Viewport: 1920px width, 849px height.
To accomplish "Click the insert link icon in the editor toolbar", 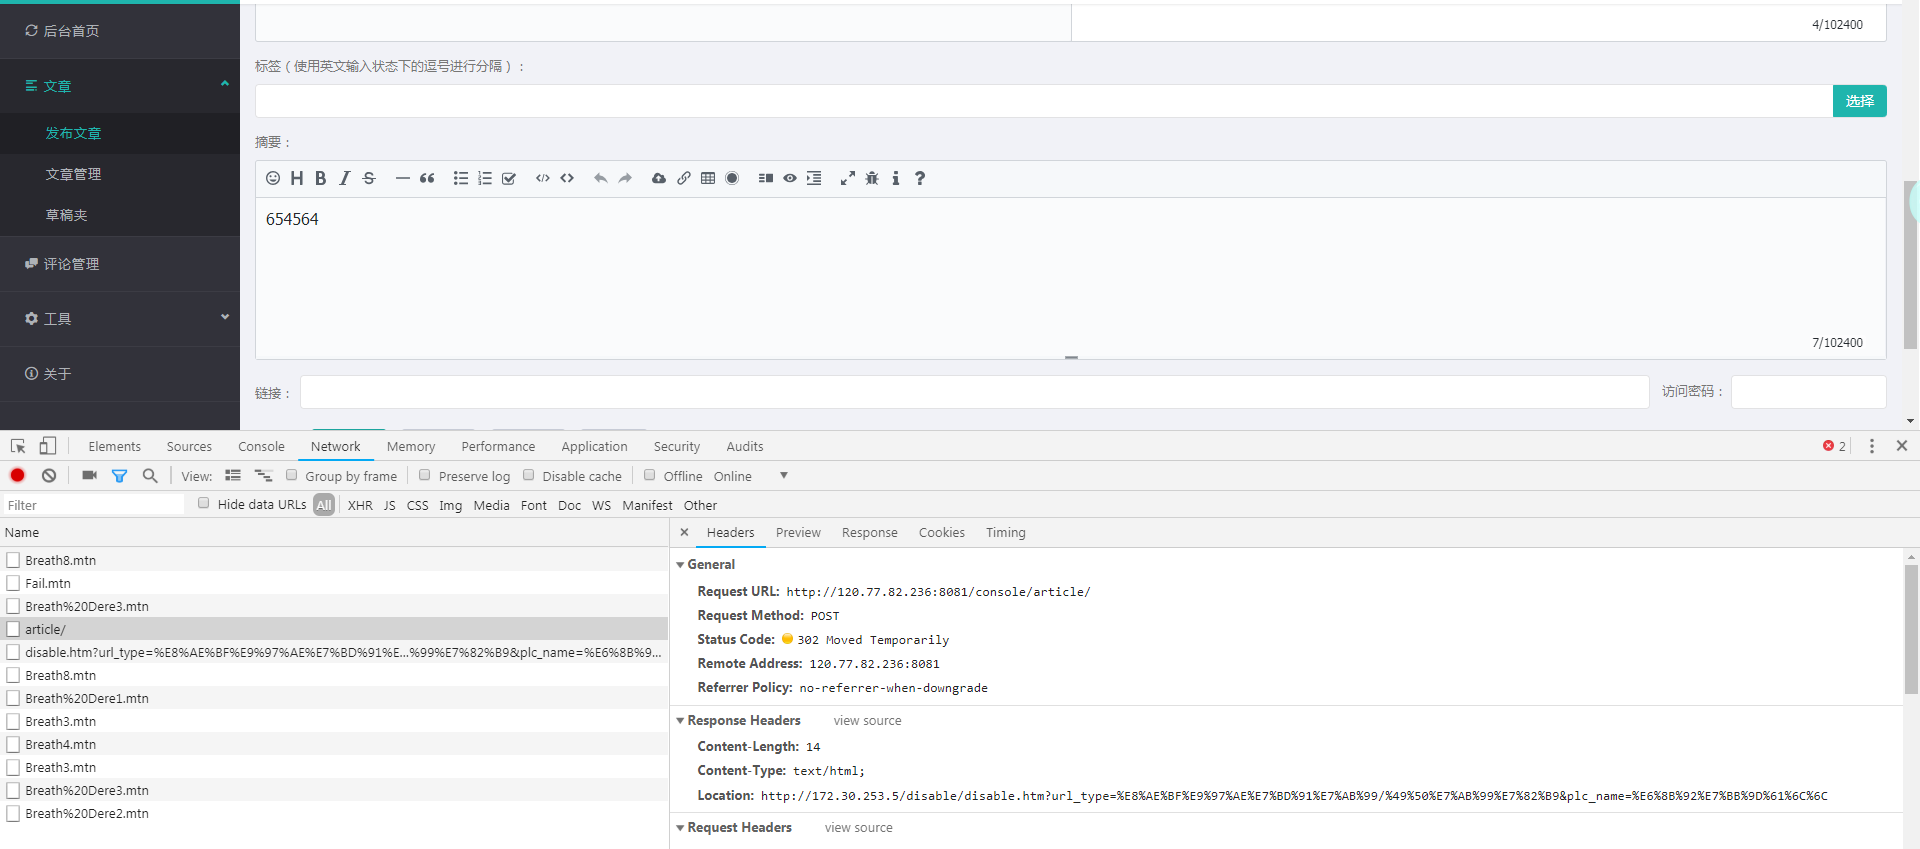I will tap(684, 178).
